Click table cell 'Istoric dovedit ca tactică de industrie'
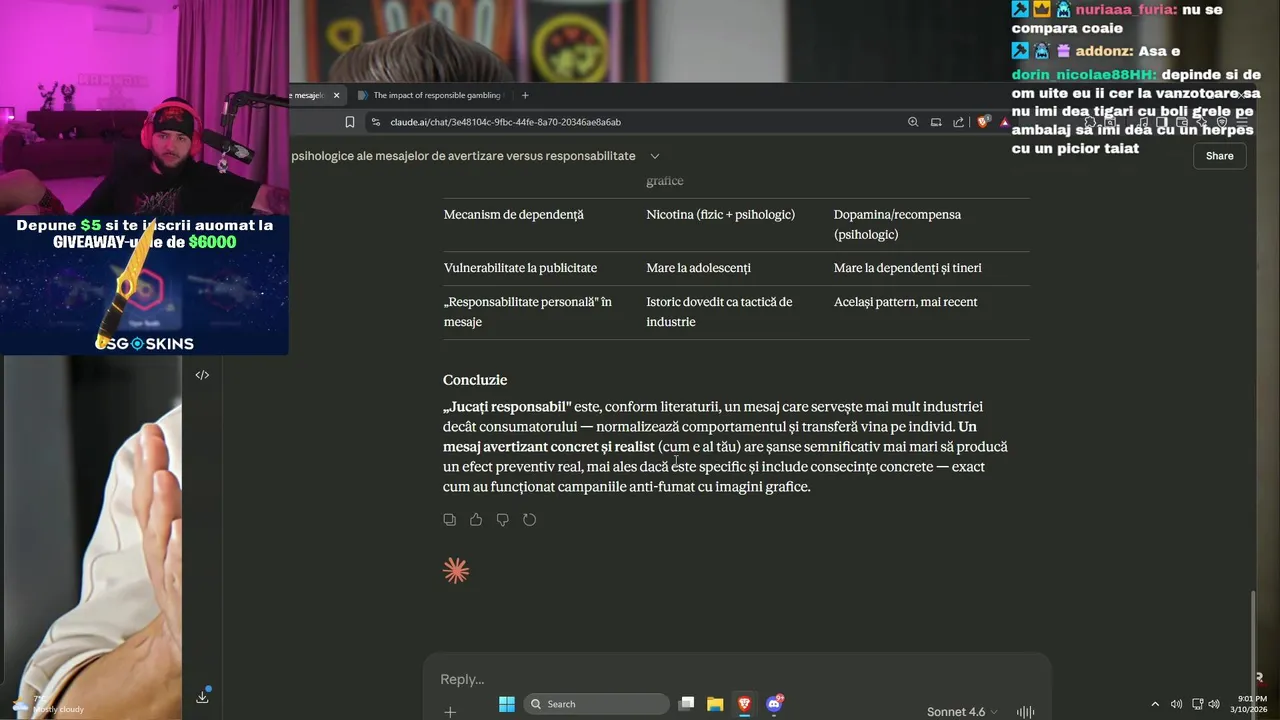Screen dimensions: 1280x720 (x=719, y=312)
